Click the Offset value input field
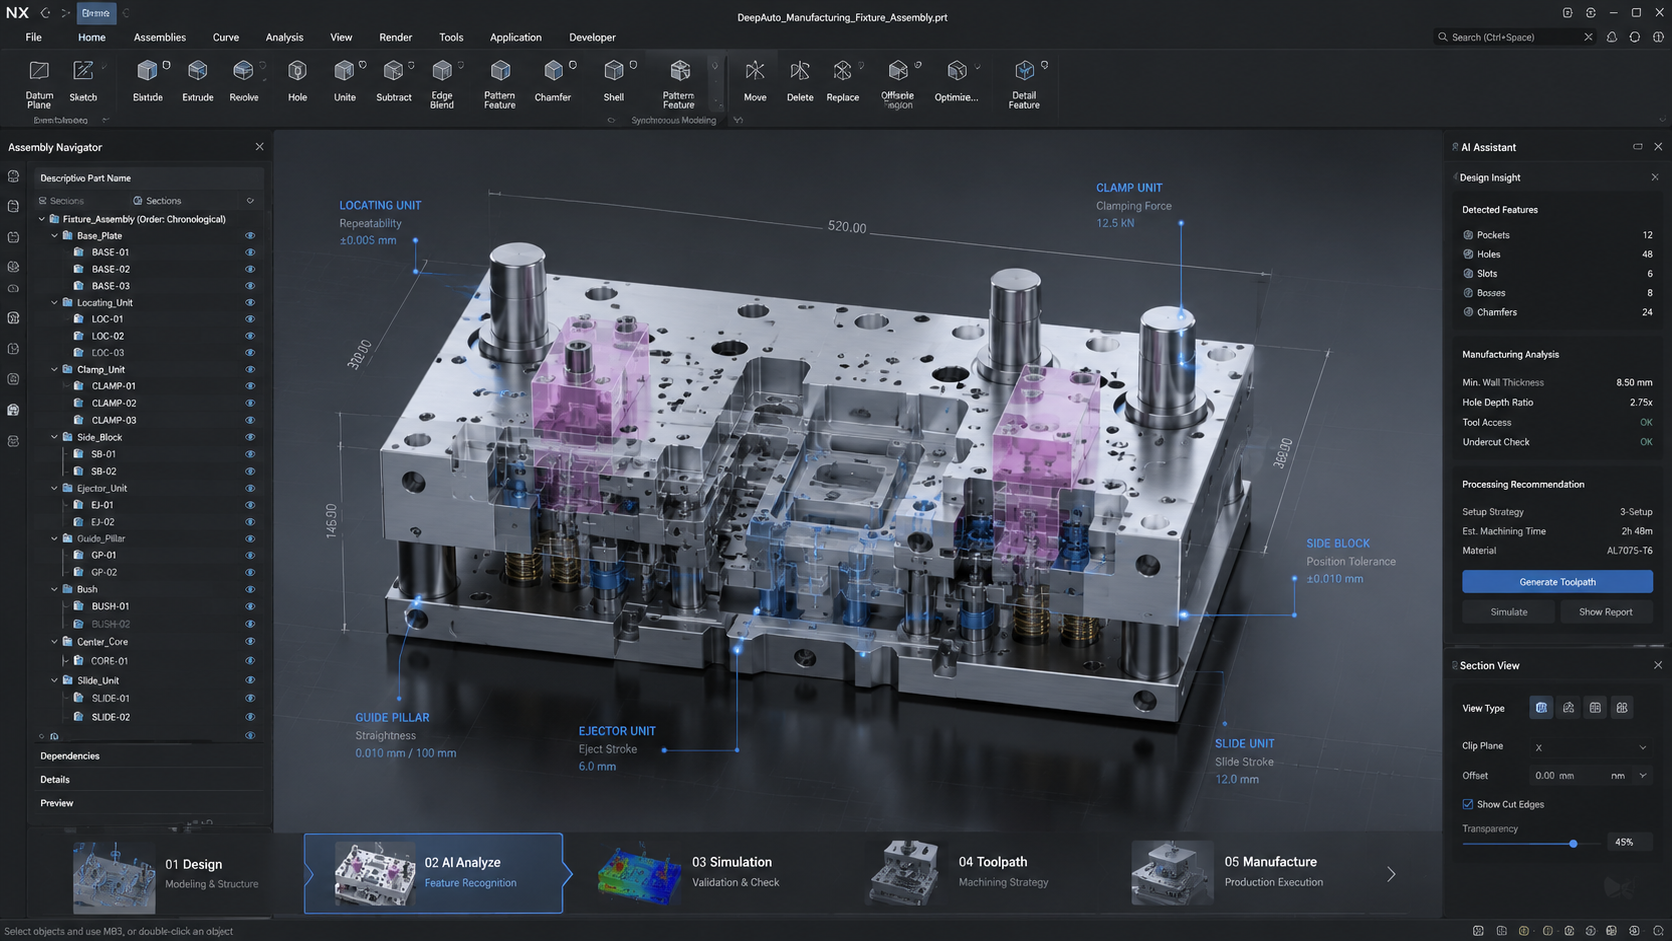Viewport: 1672px width, 941px height. (1565, 776)
